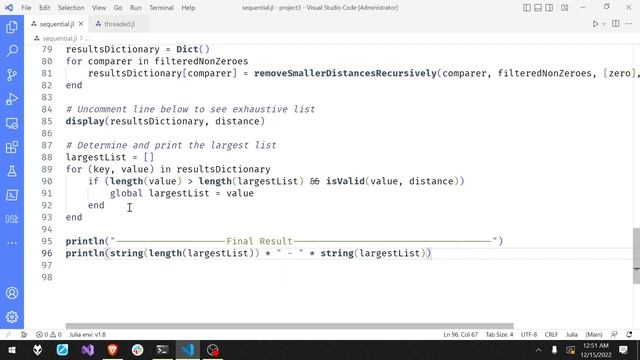The height and width of the screenshot is (360, 640).
Task: Open the Windows Start menu
Action: pyautogui.click(x=12, y=350)
